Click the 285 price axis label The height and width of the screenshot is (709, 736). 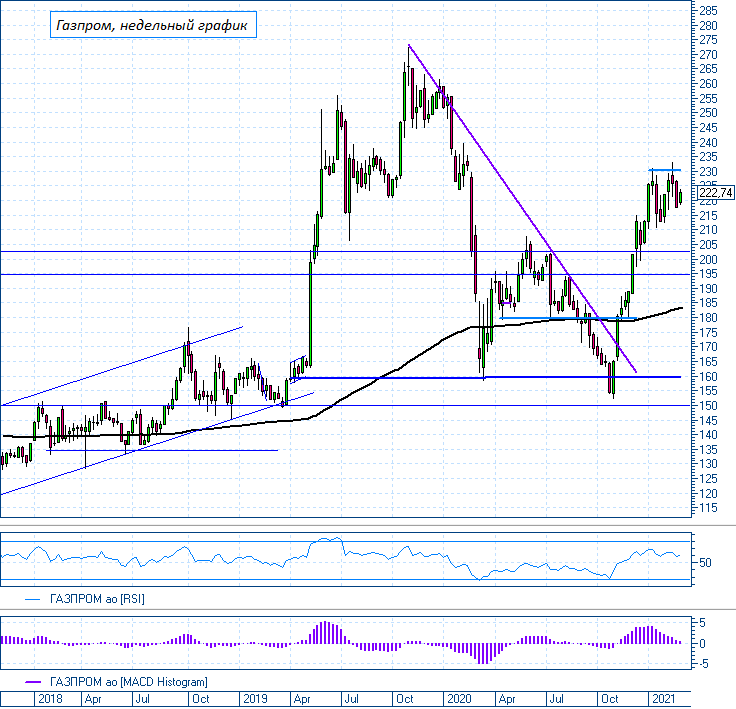(708, 10)
